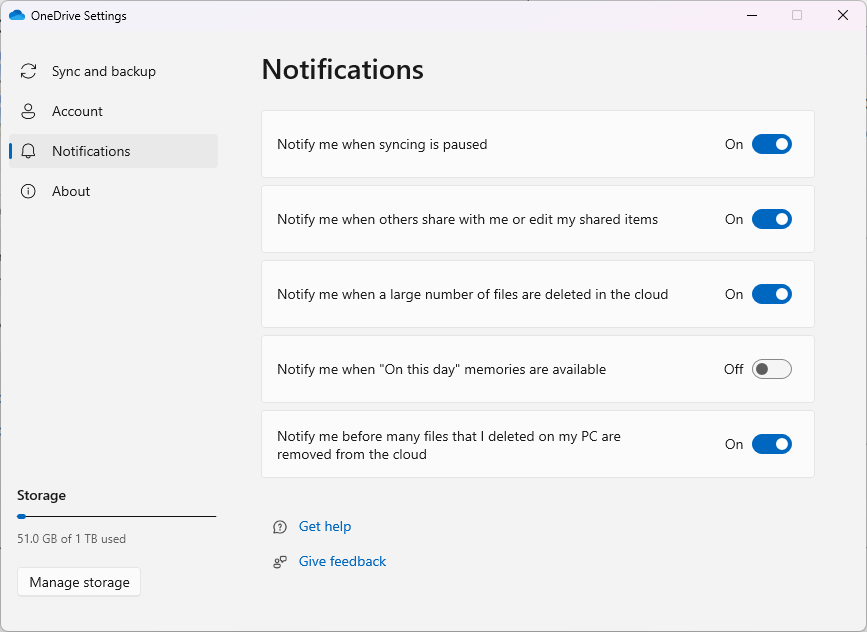
Task: Click "51.0 GB of 1 TB used" text
Action: [x=71, y=539]
